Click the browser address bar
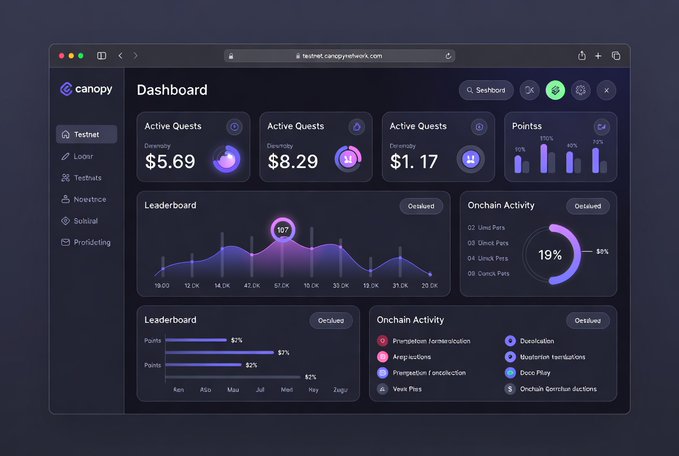Viewport: 679px width, 456px height. (x=339, y=56)
